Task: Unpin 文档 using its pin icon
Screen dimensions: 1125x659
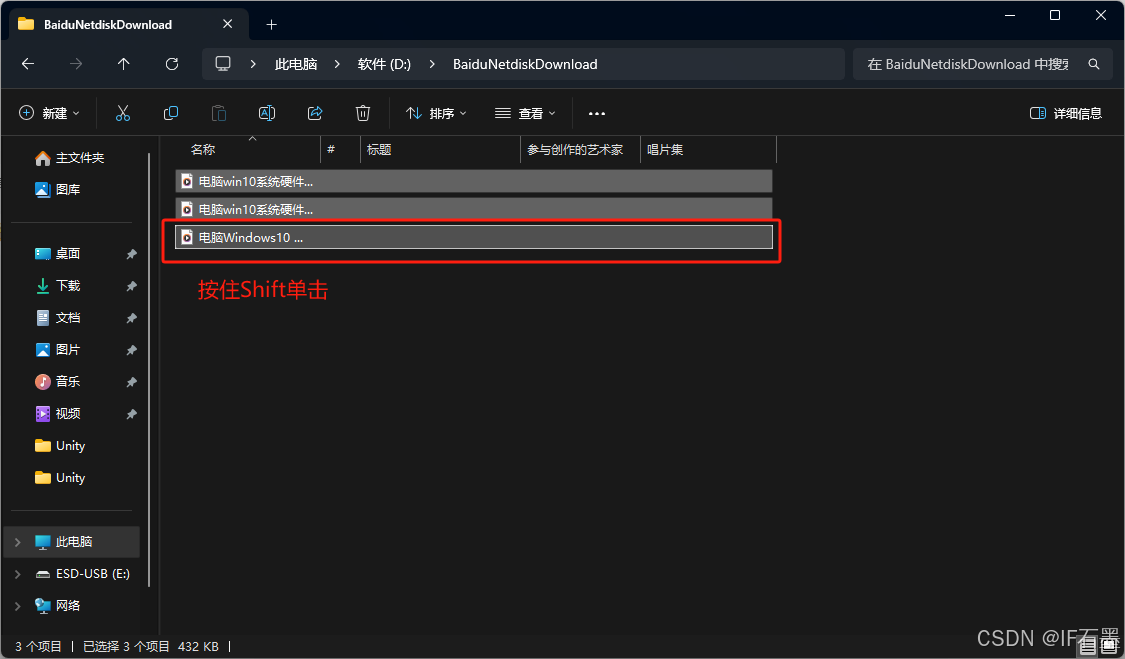Action: click(x=131, y=318)
